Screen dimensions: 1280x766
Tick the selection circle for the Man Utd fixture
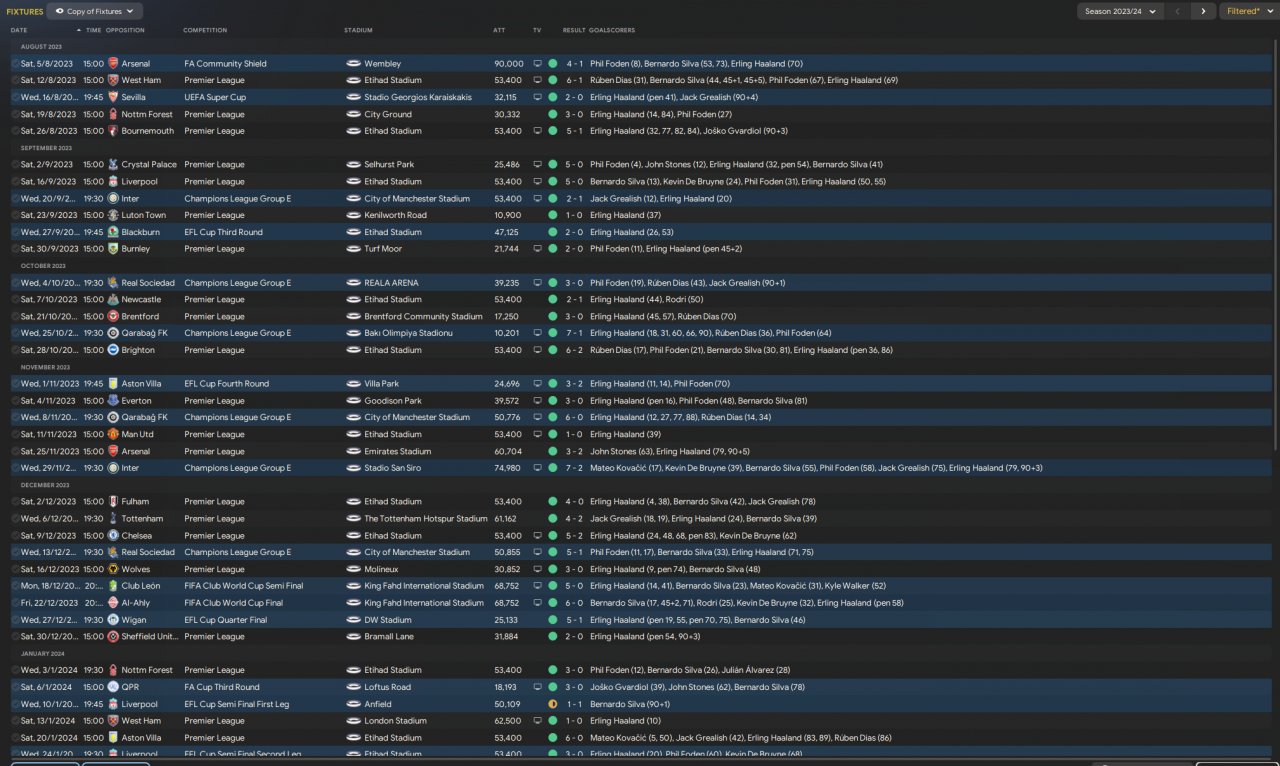click(x=15, y=434)
